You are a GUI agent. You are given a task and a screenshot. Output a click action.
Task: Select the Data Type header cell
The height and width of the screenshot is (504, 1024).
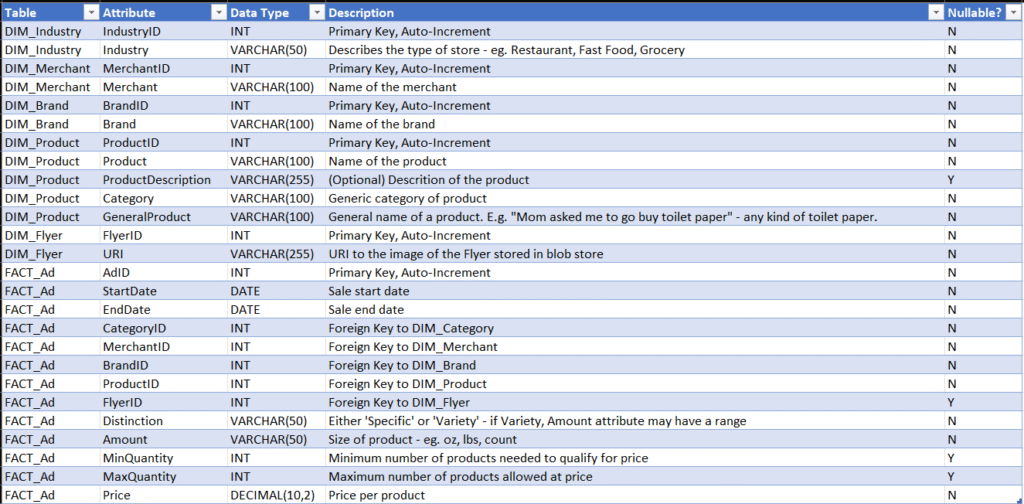[x=276, y=13]
